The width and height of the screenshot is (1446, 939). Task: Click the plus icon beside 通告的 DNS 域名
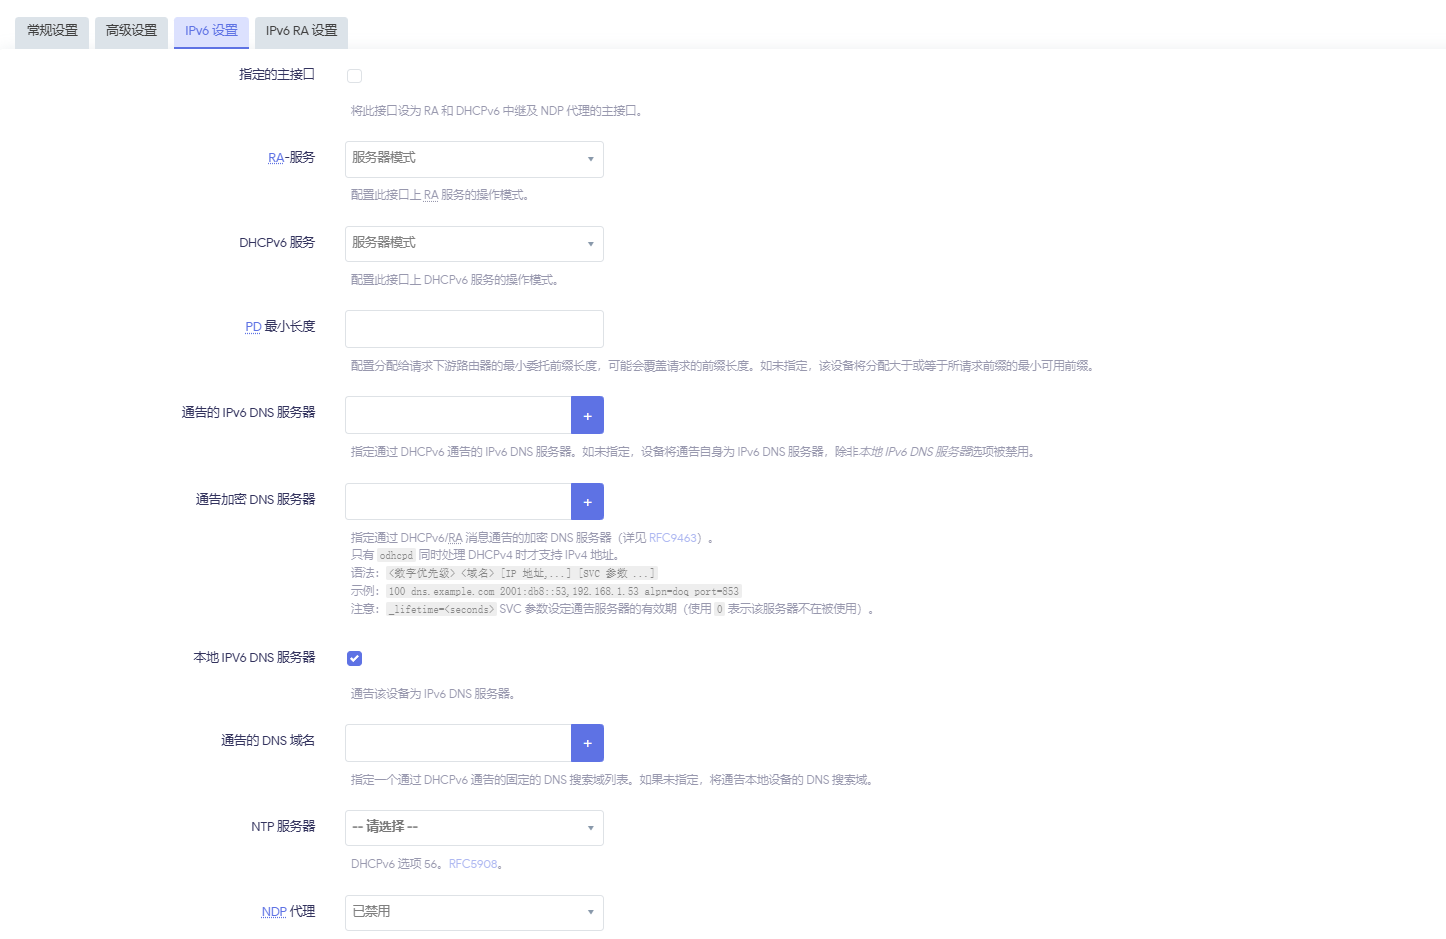[587, 742]
